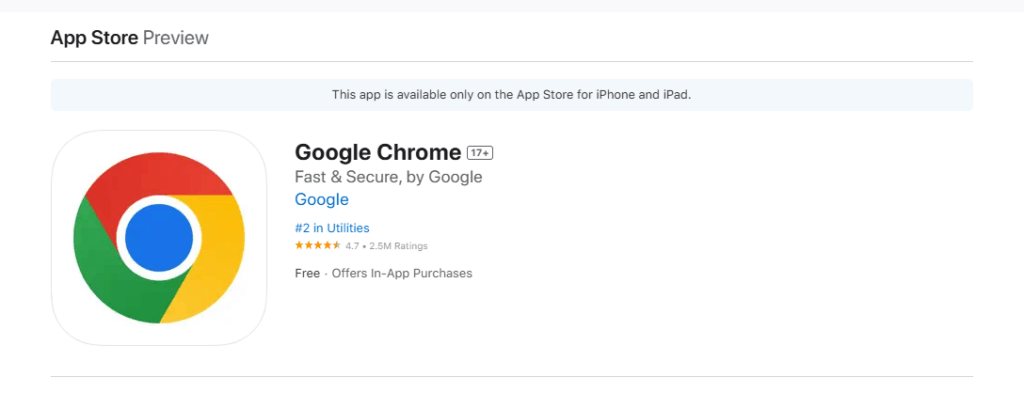Click the 17+ age rating badge
The width and height of the screenshot is (1024, 393).
point(480,153)
